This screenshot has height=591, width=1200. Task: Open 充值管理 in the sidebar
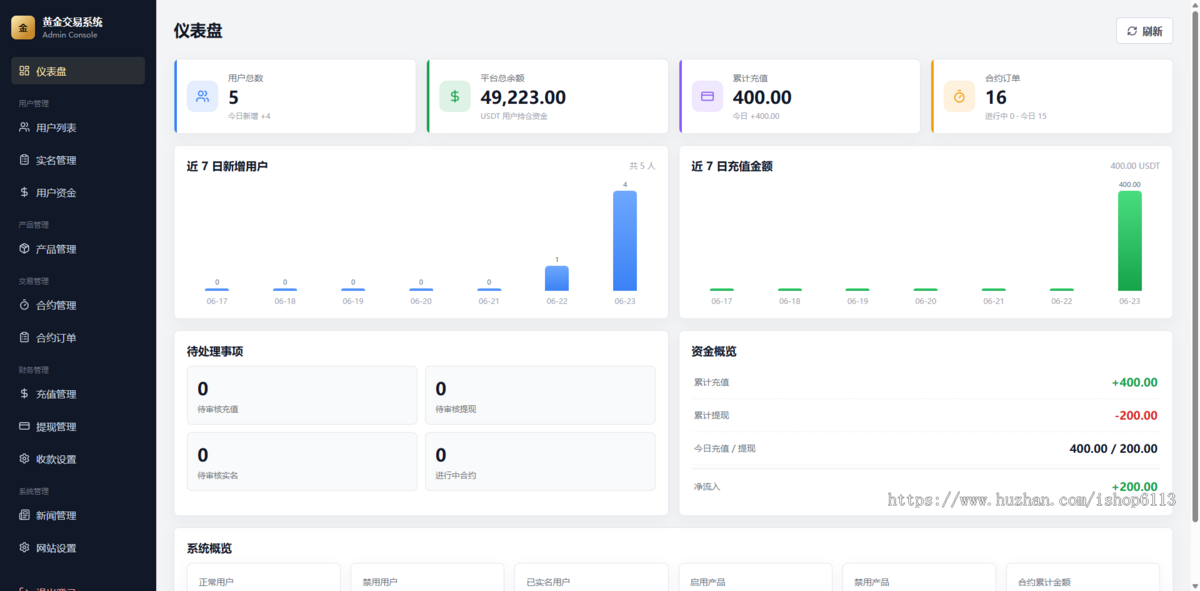(x=78, y=394)
